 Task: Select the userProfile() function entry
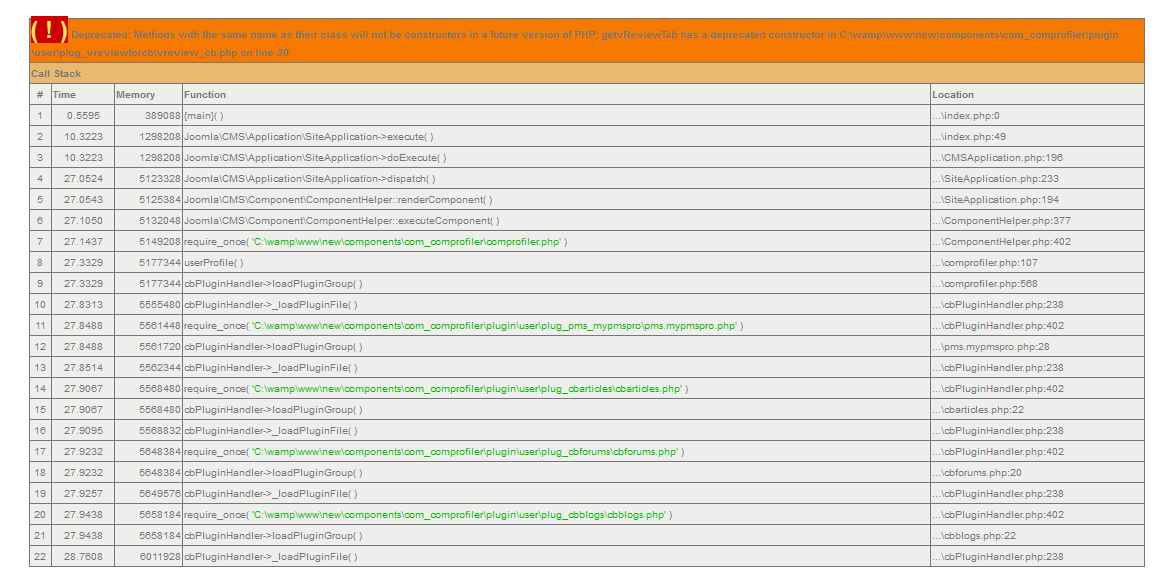click(x=214, y=263)
